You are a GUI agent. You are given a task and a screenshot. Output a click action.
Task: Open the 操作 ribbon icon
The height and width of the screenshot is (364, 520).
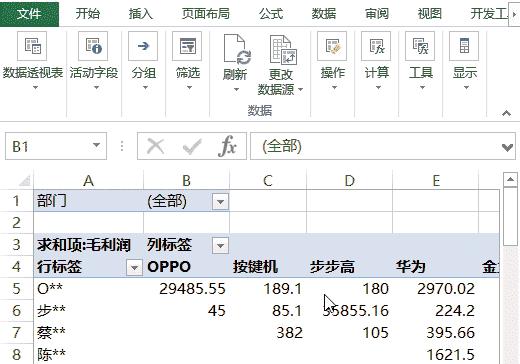(332, 46)
